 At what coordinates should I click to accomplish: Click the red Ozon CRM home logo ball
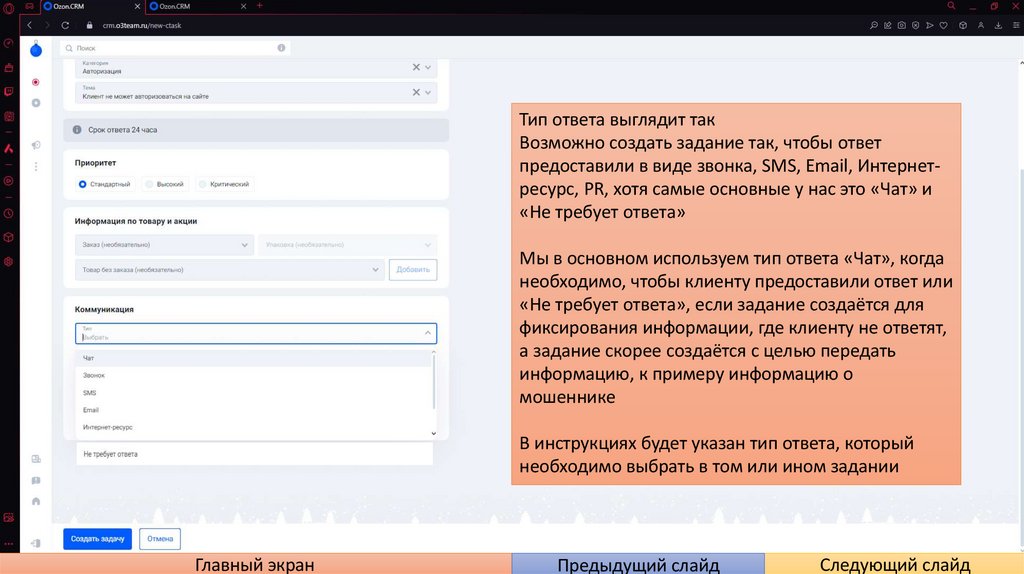coord(36,50)
